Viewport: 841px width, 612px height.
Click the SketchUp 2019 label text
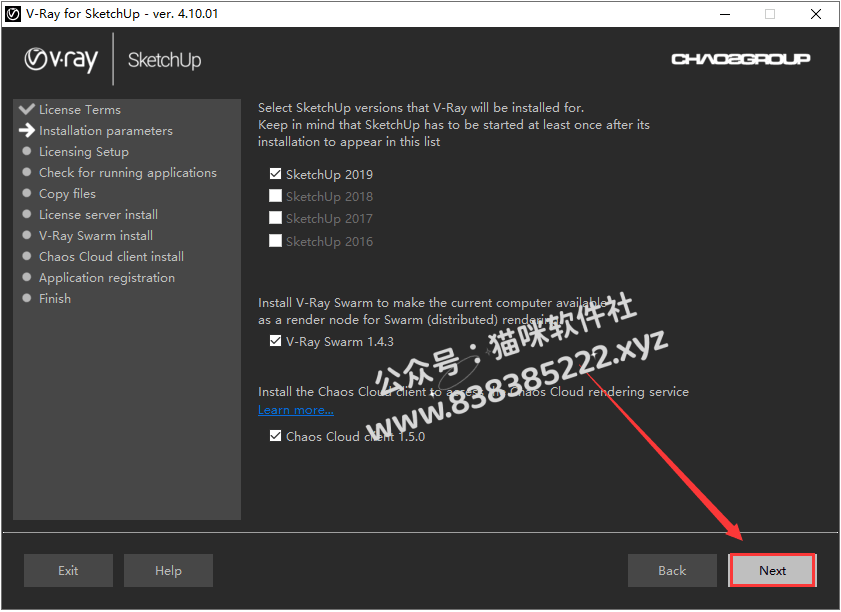329,175
